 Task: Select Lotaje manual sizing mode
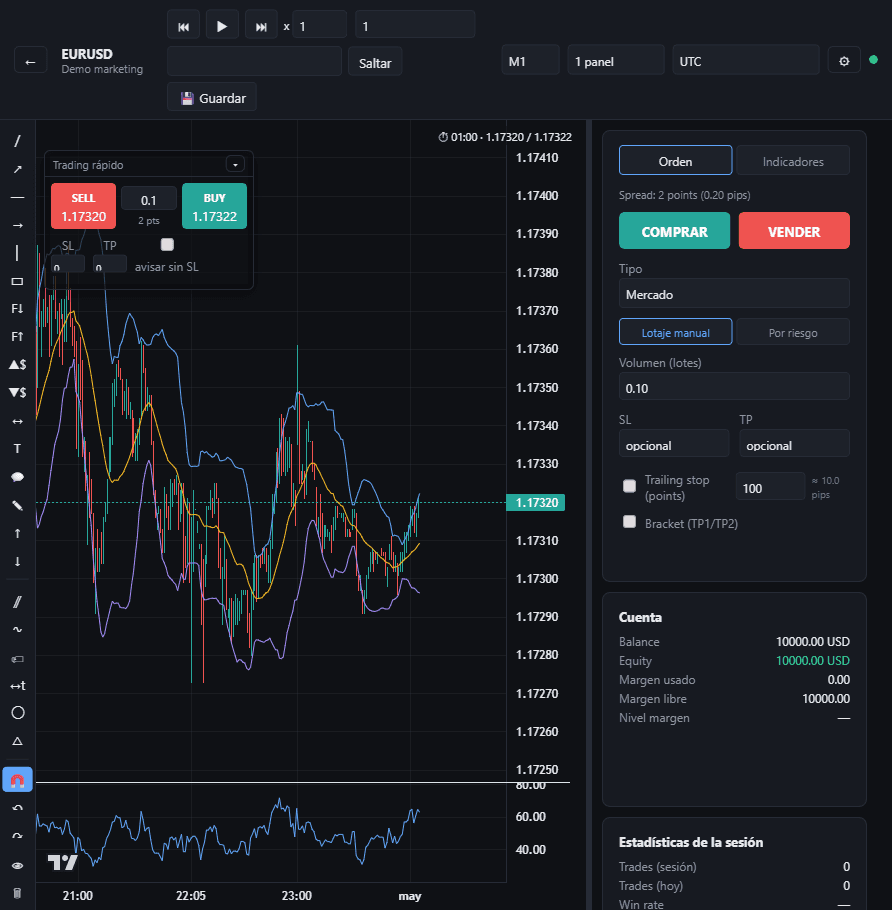pyautogui.click(x=676, y=332)
